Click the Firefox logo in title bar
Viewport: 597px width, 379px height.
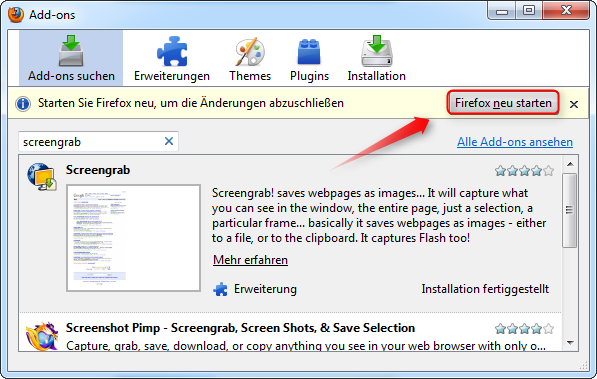coord(16,14)
